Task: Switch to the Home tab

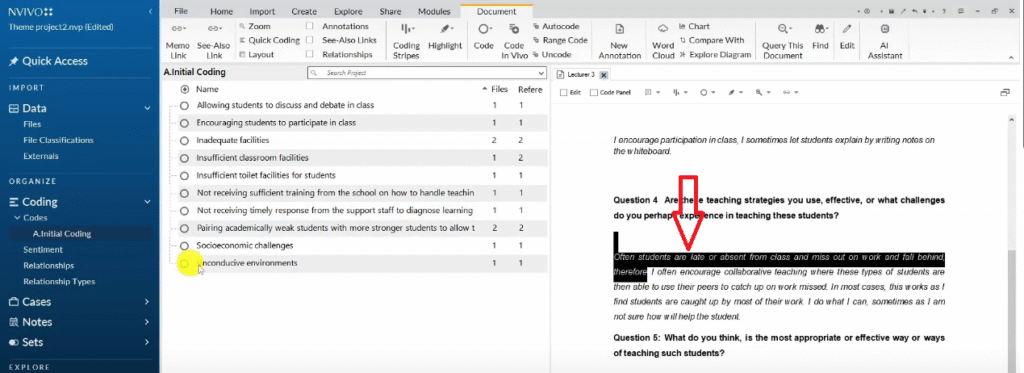Action: (221, 11)
